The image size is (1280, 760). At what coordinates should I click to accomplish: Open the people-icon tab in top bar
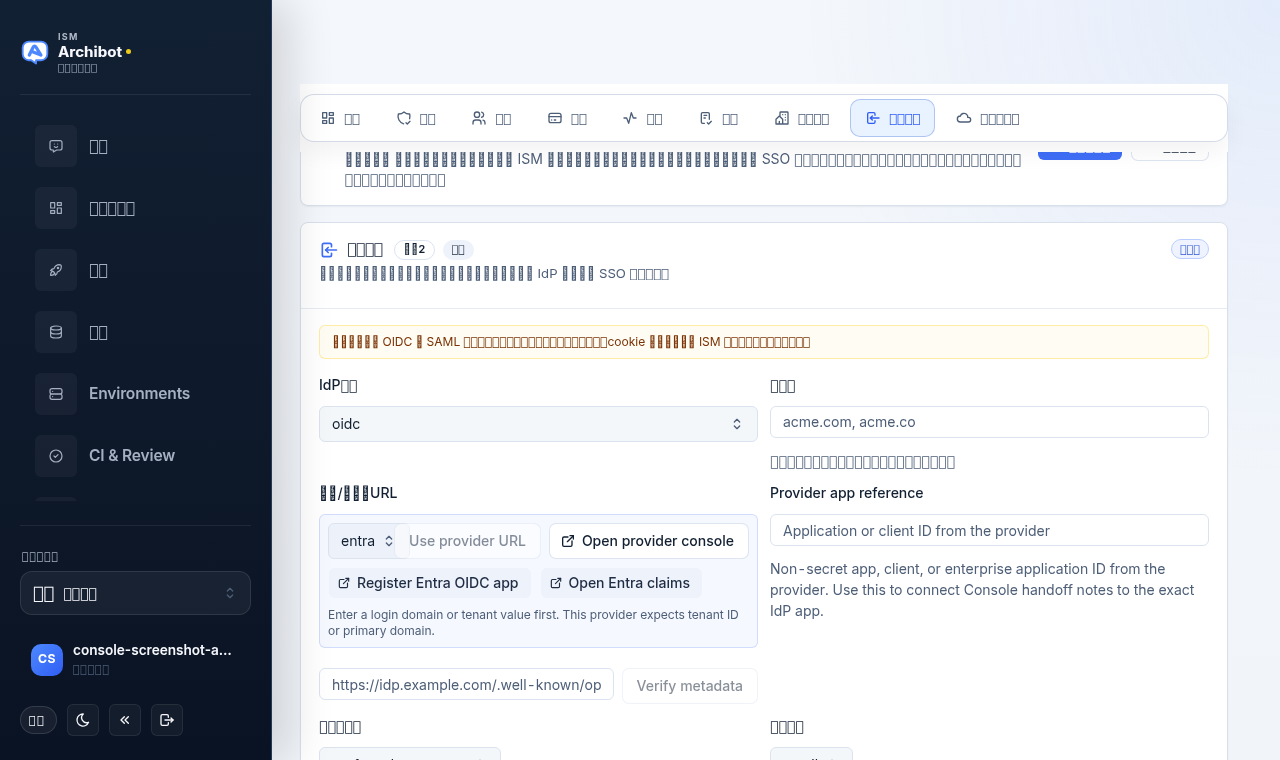pos(491,118)
